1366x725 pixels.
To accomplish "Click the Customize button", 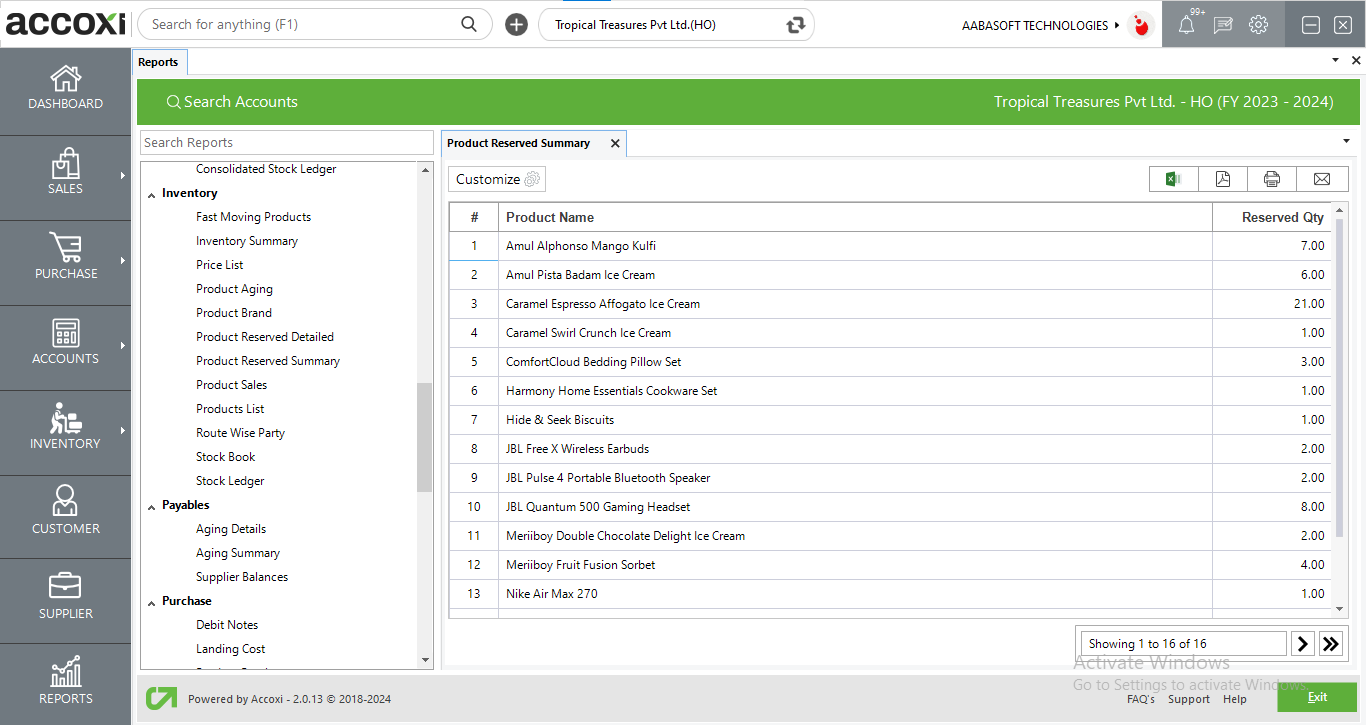I will click(497, 179).
